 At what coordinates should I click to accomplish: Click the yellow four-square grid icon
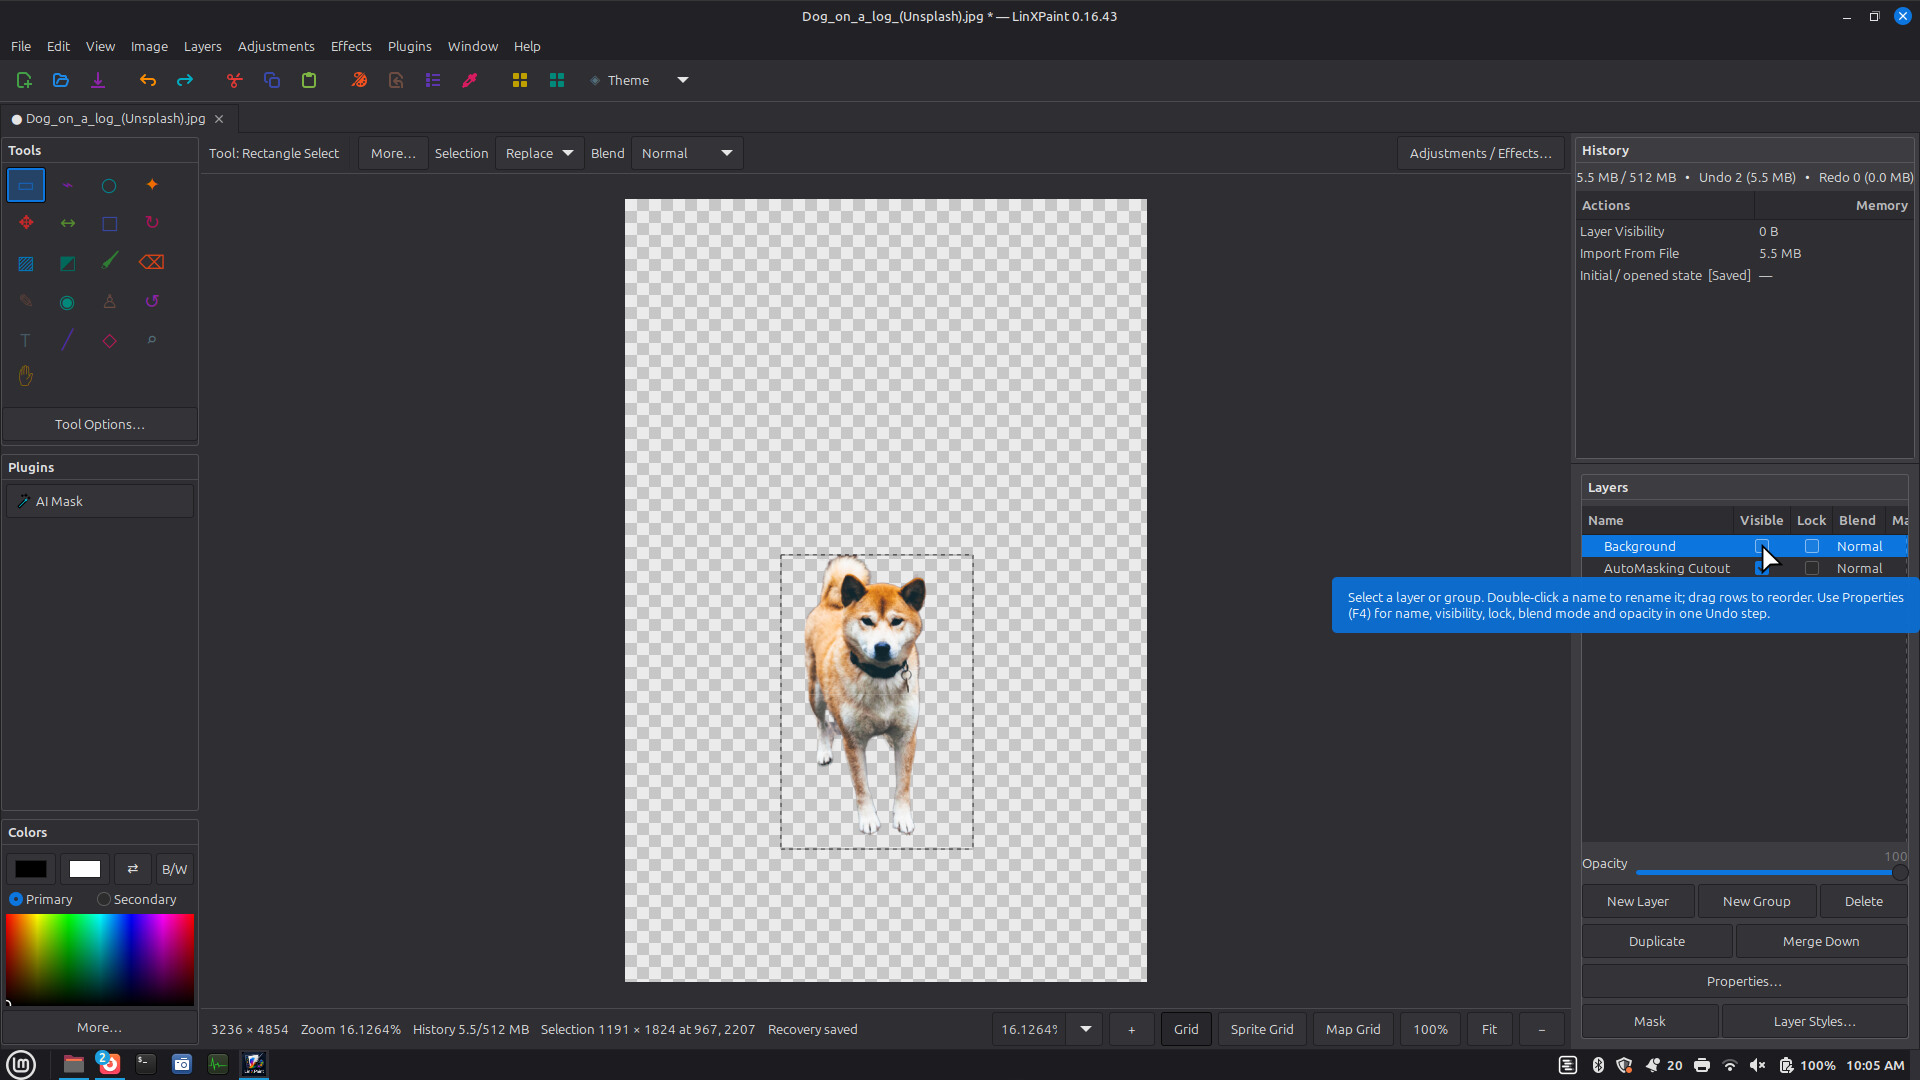point(520,80)
